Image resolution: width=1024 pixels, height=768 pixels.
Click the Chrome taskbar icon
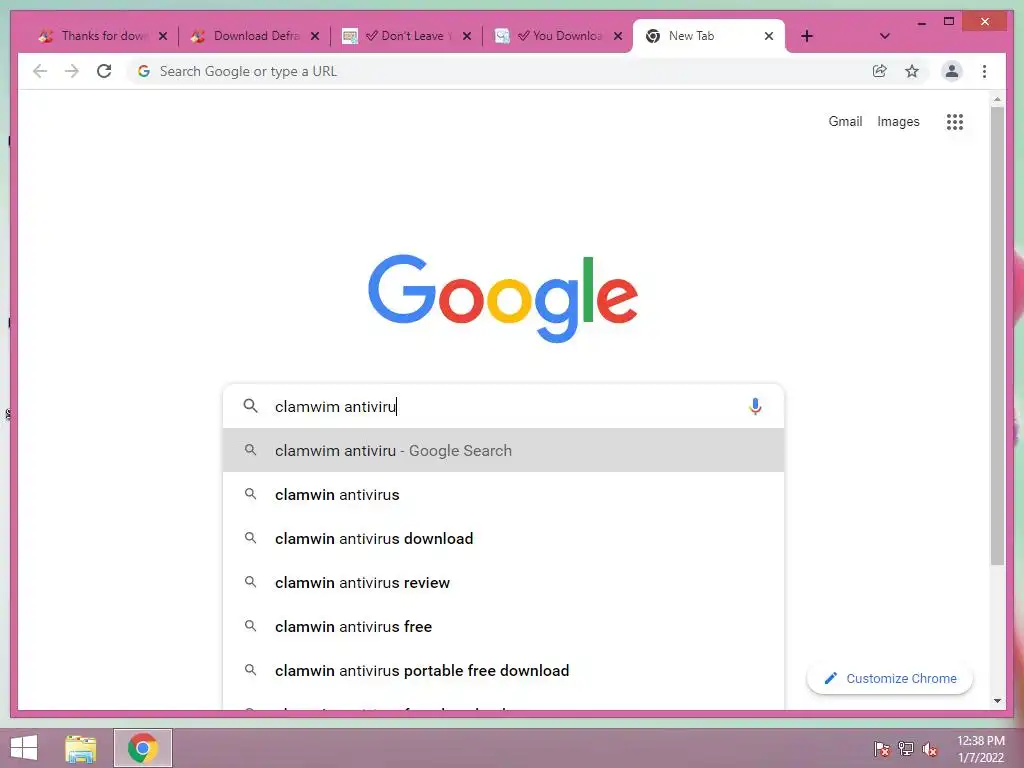(143, 748)
